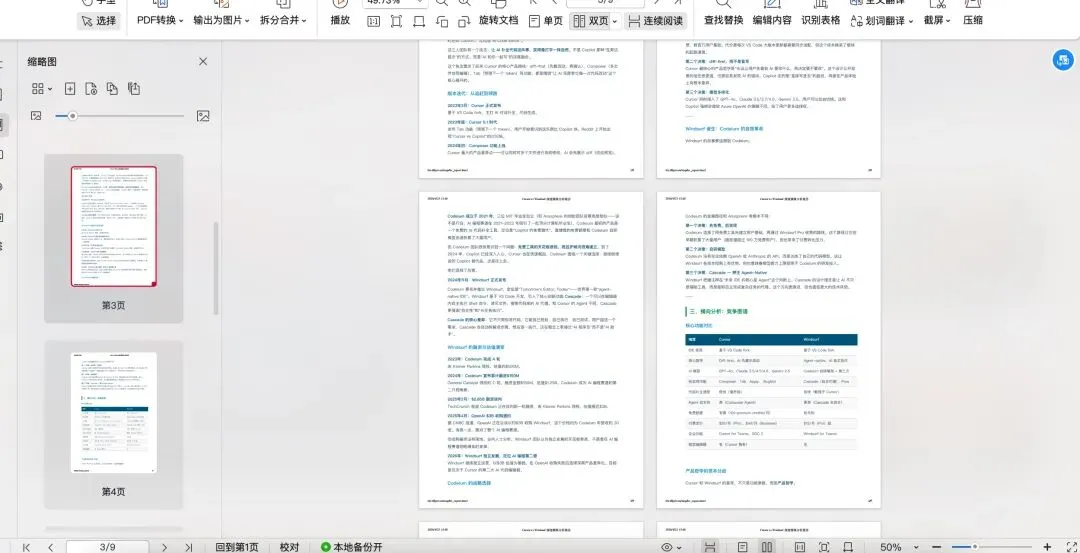Go to next page with status bar arrow
The height and width of the screenshot is (553, 1080).
(x=164, y=547)
